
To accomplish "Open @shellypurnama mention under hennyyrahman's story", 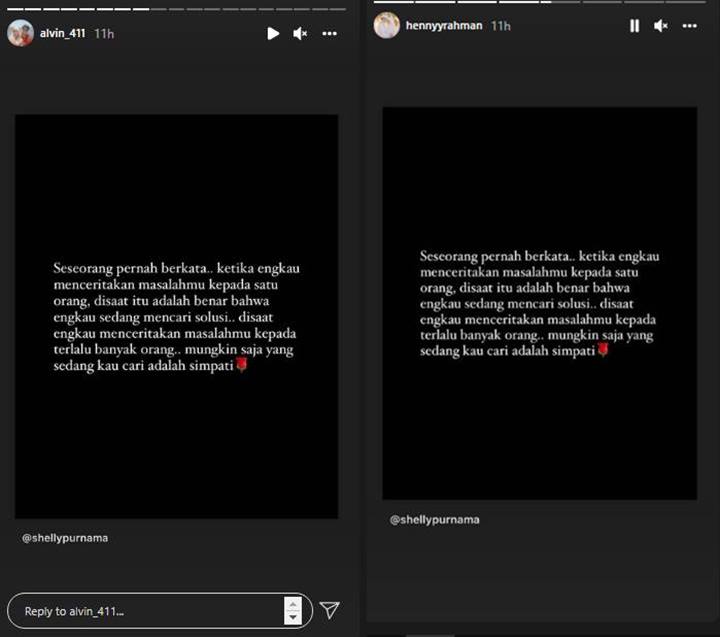I will pyautogui.click(x=434, y=519).
